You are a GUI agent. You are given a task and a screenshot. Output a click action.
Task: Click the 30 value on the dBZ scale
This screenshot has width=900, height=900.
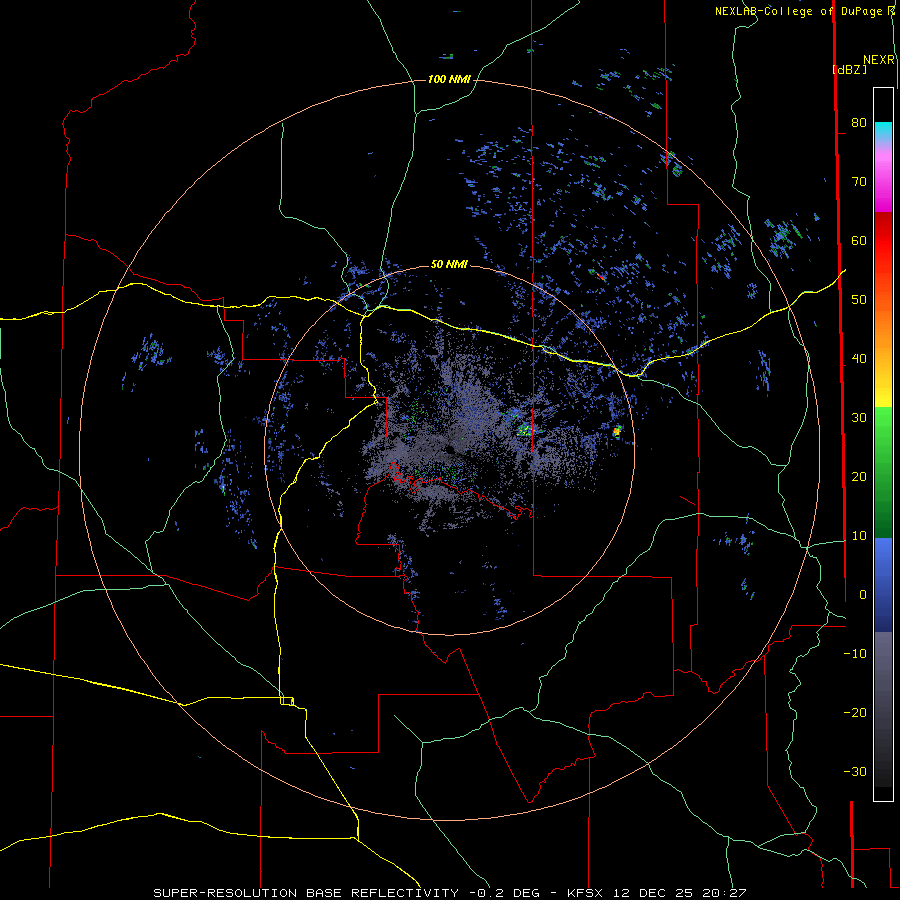click(x=859, y=417)
